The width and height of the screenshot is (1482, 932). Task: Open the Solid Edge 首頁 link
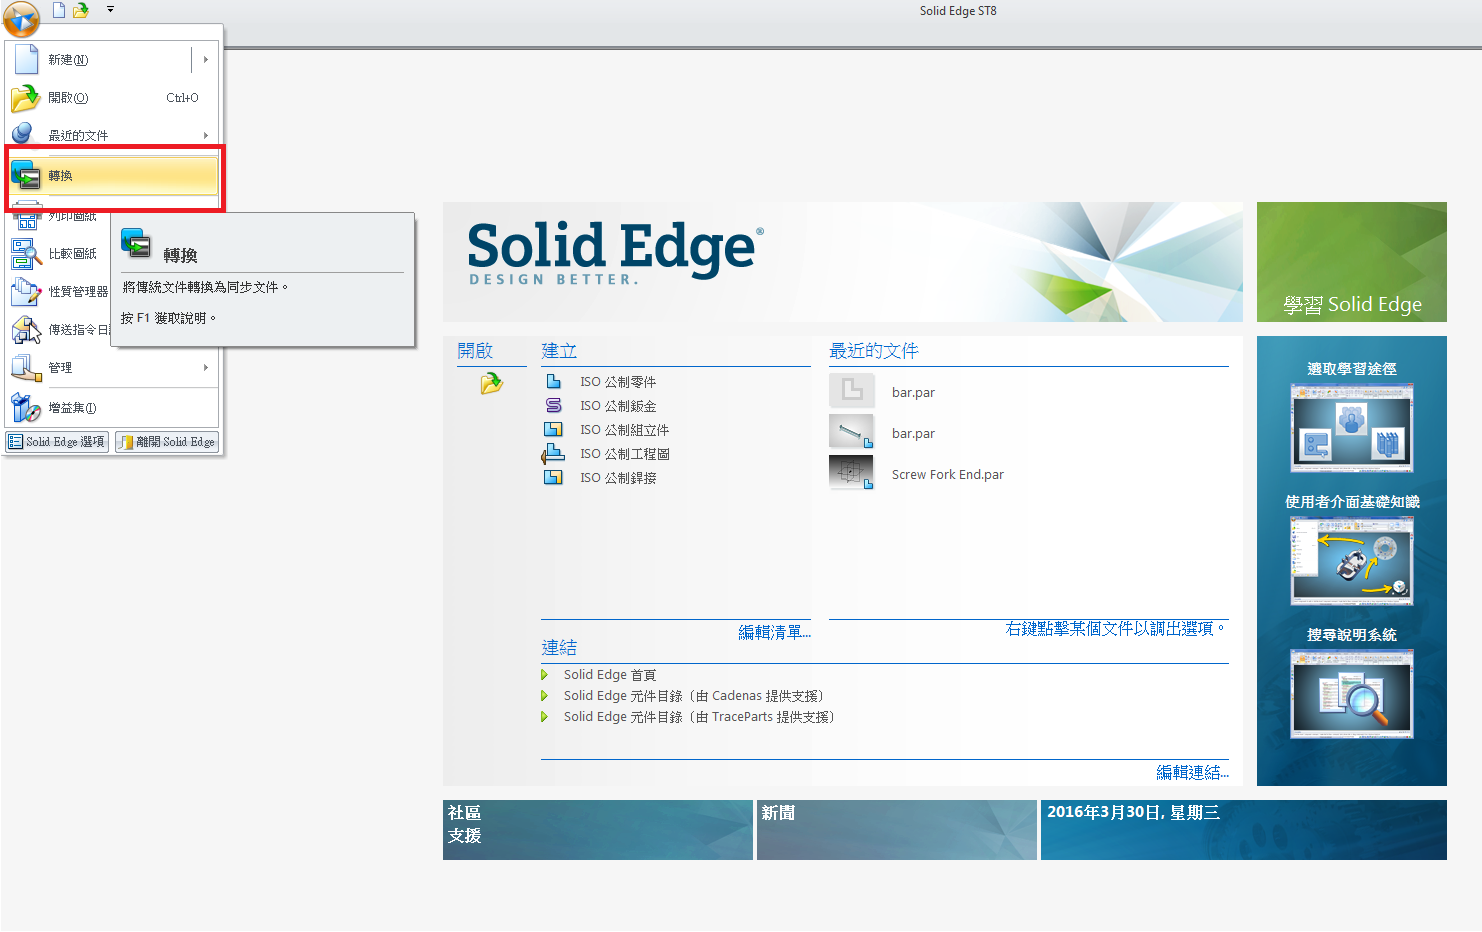tap(610, 675)
